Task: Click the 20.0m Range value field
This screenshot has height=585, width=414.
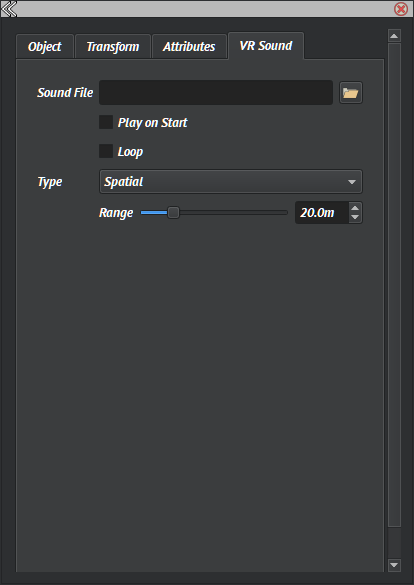Action: 322,213
